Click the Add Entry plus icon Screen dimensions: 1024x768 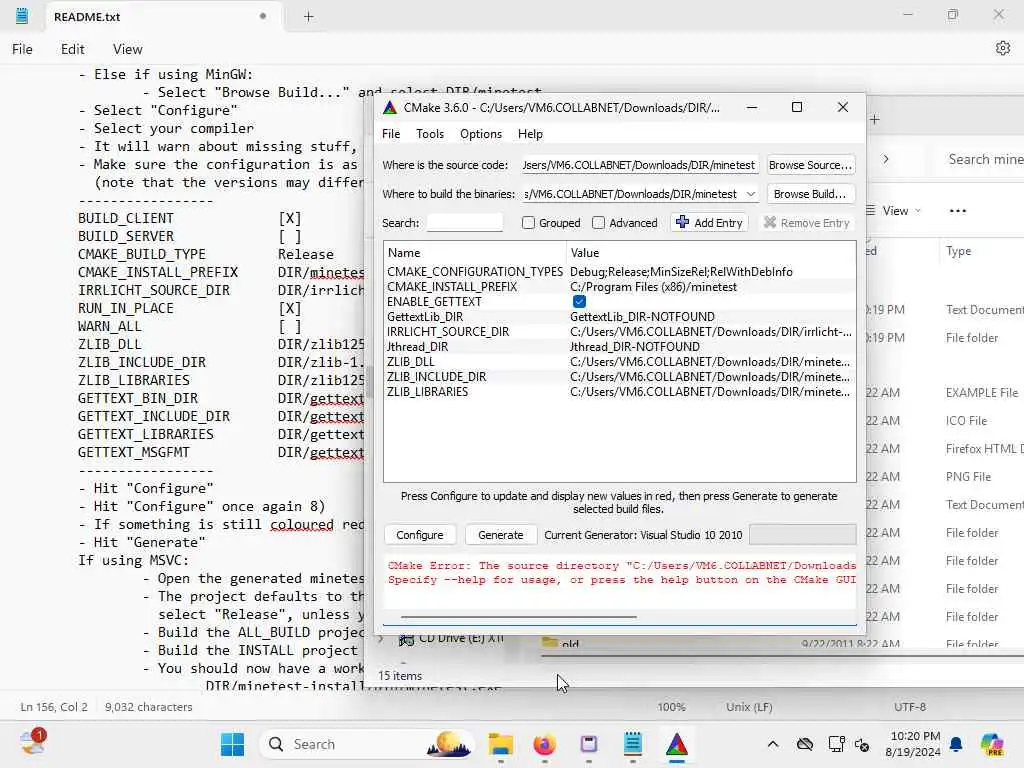click(x=682, y=222)
